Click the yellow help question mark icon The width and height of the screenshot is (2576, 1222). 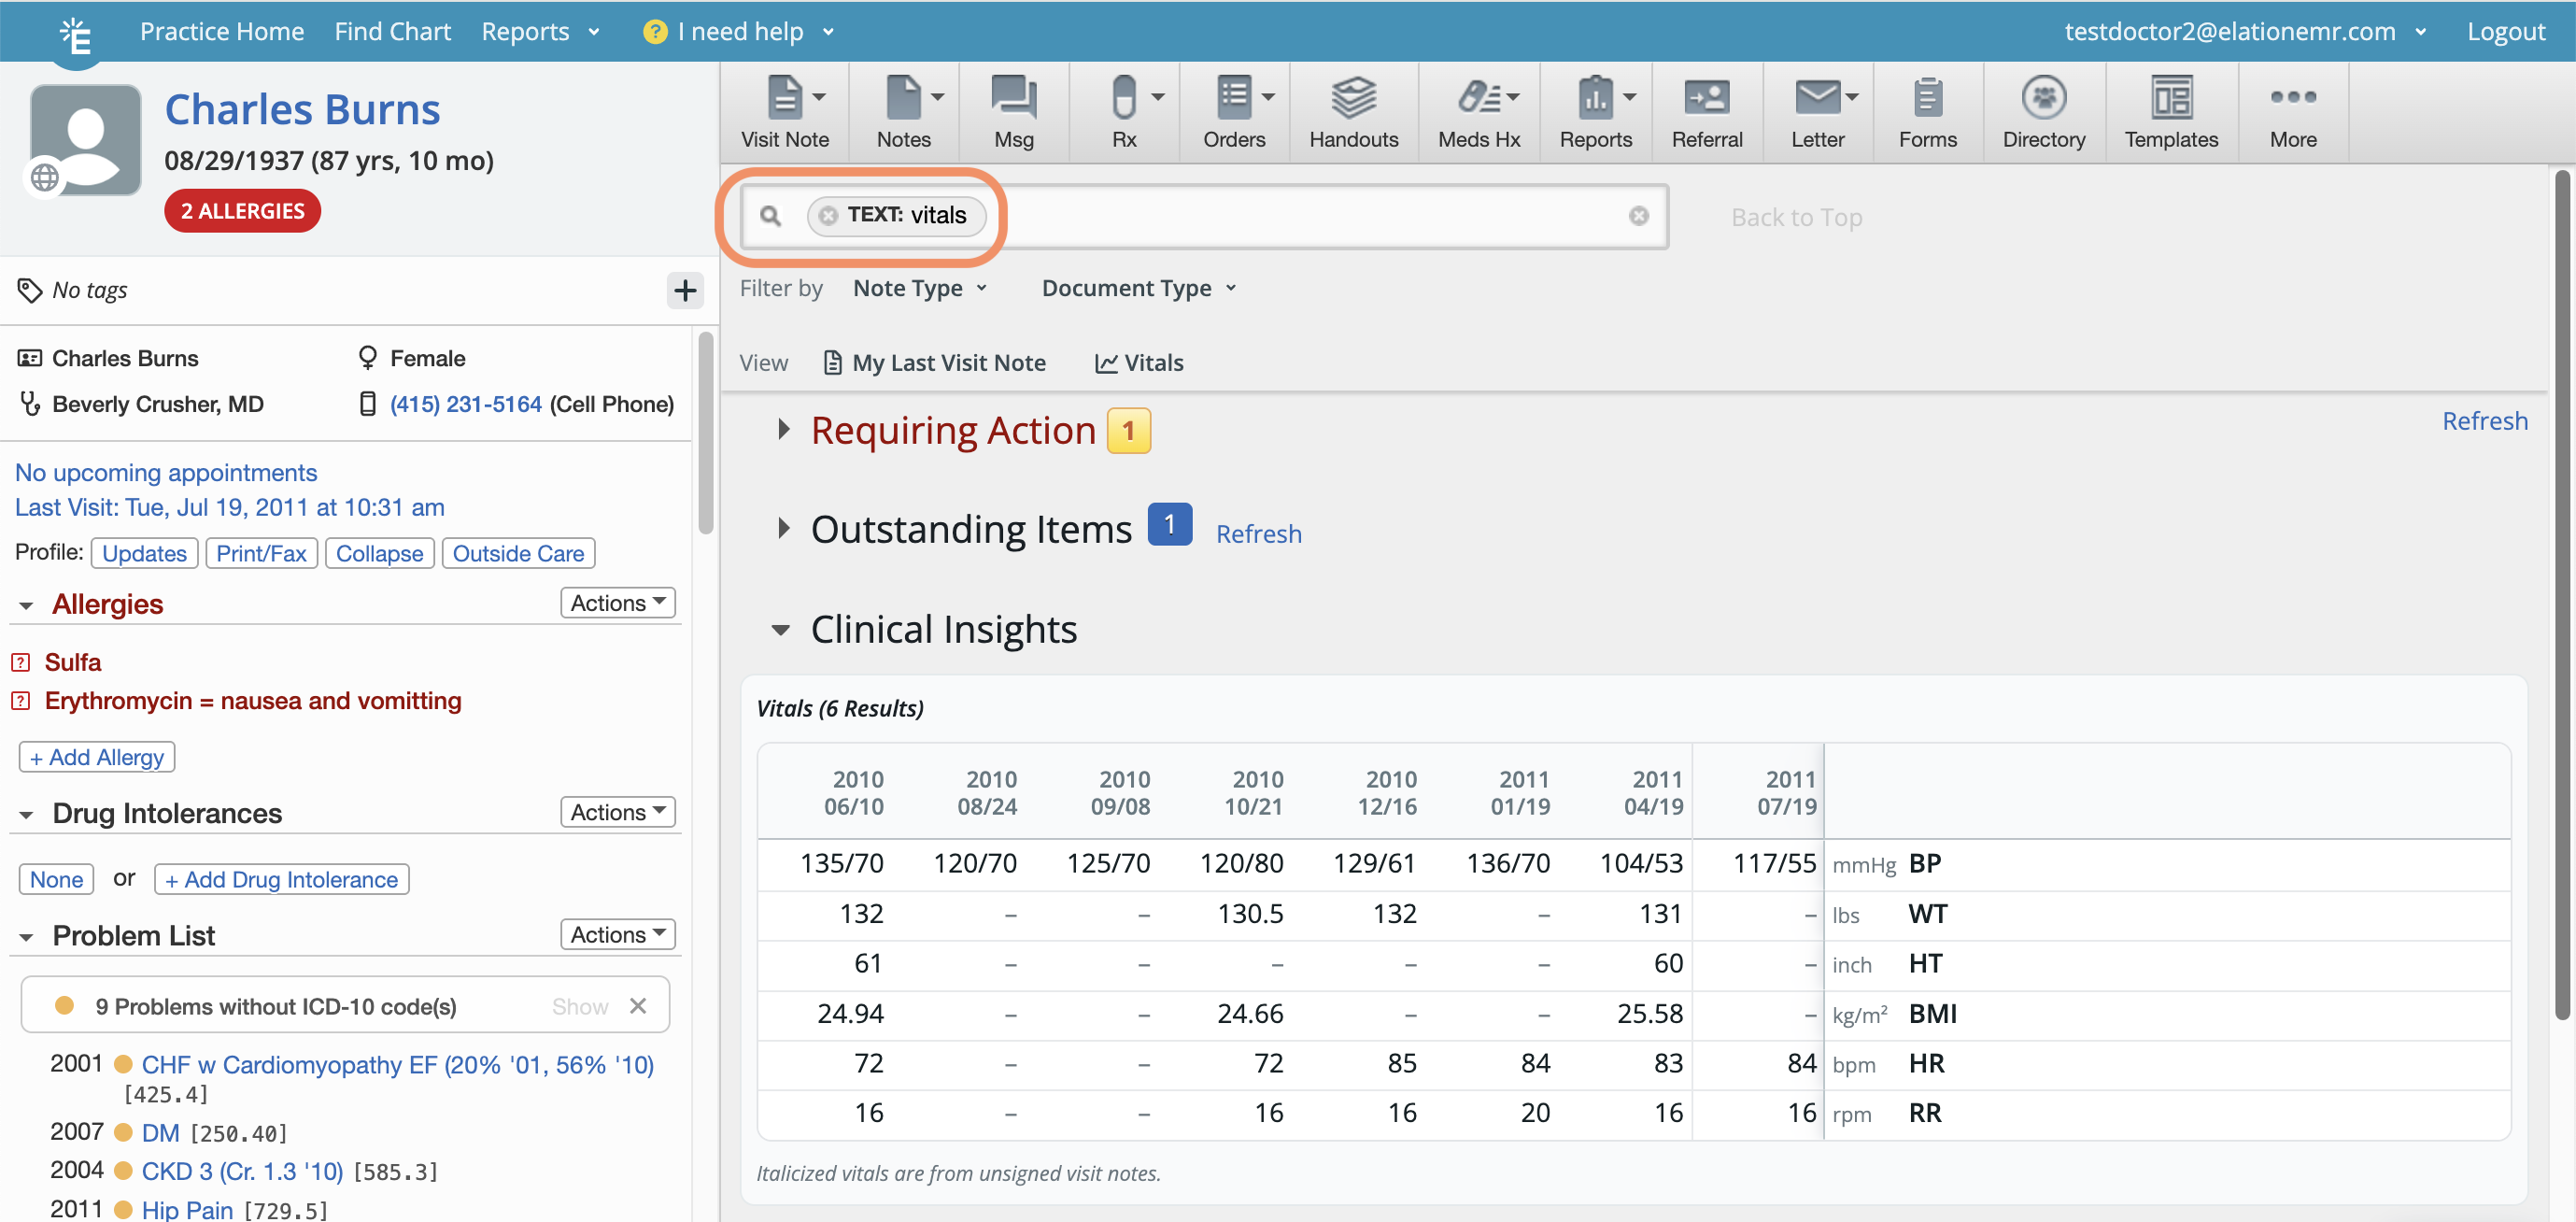point(654,31)
